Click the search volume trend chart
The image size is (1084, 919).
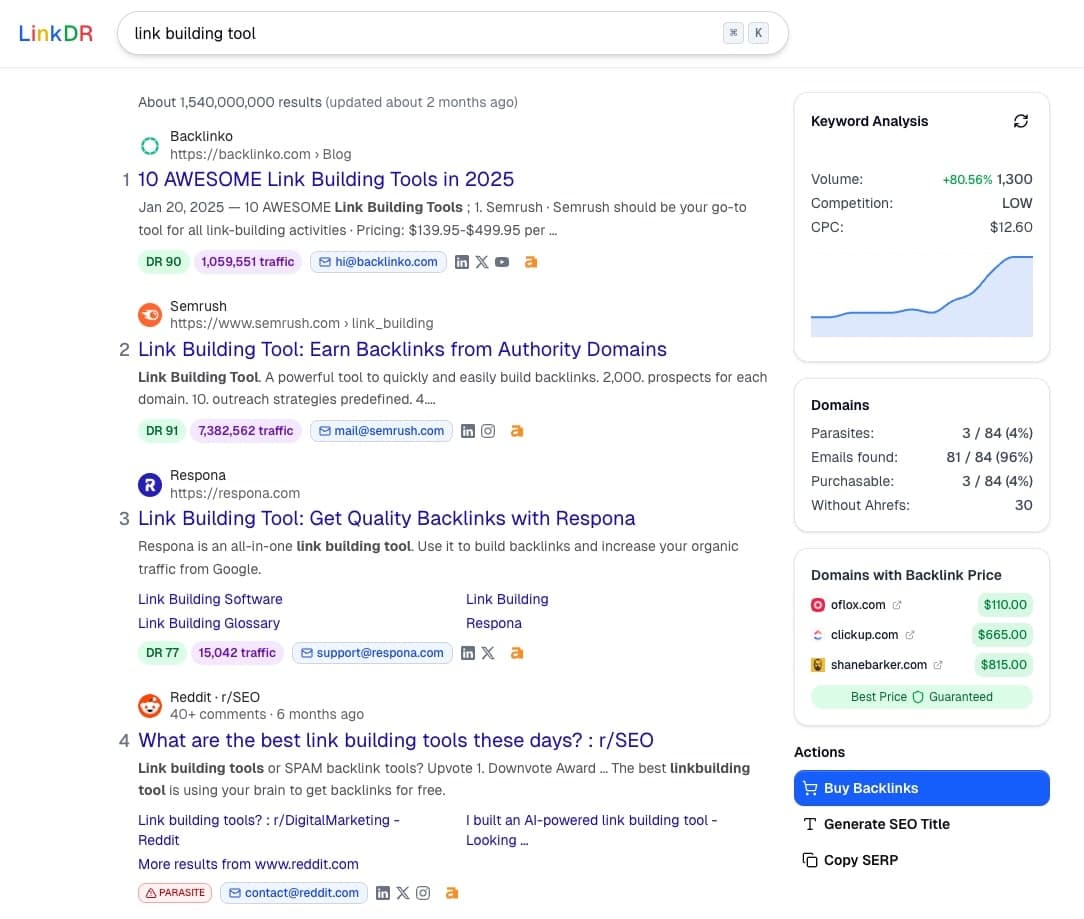tap(922, 296)
